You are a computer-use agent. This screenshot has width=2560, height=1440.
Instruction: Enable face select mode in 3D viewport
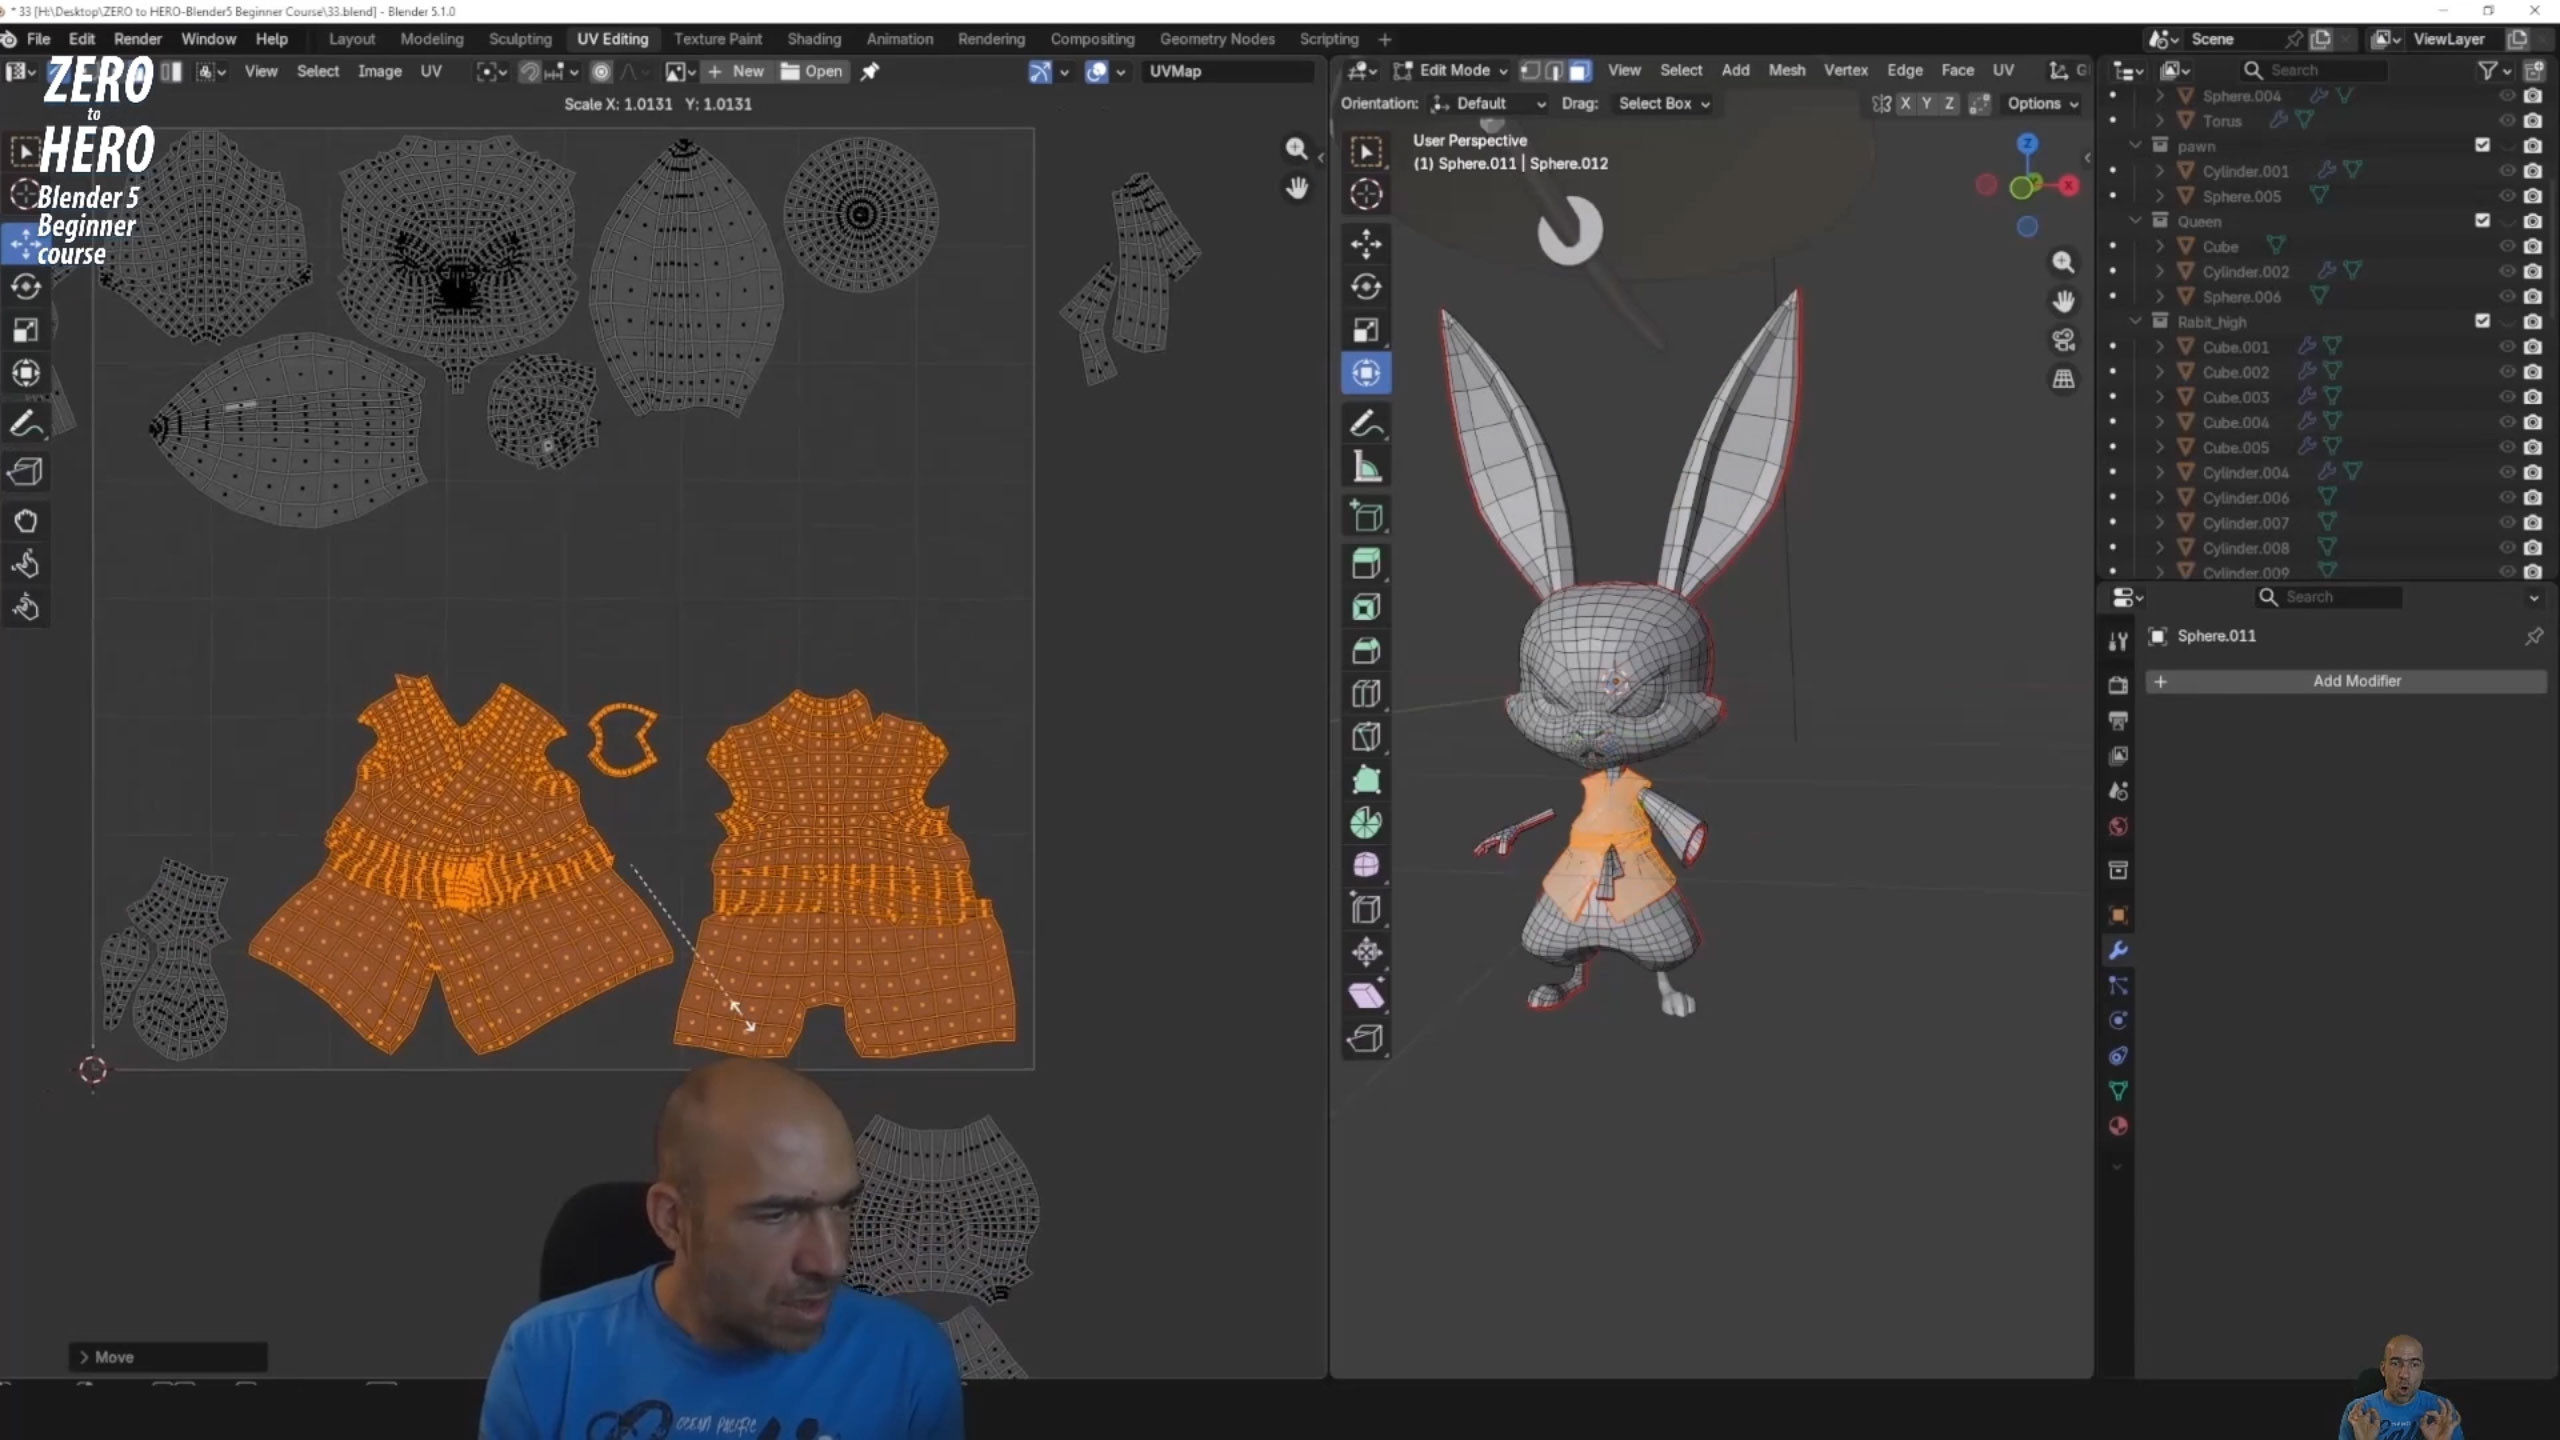tap(1579, 70)
